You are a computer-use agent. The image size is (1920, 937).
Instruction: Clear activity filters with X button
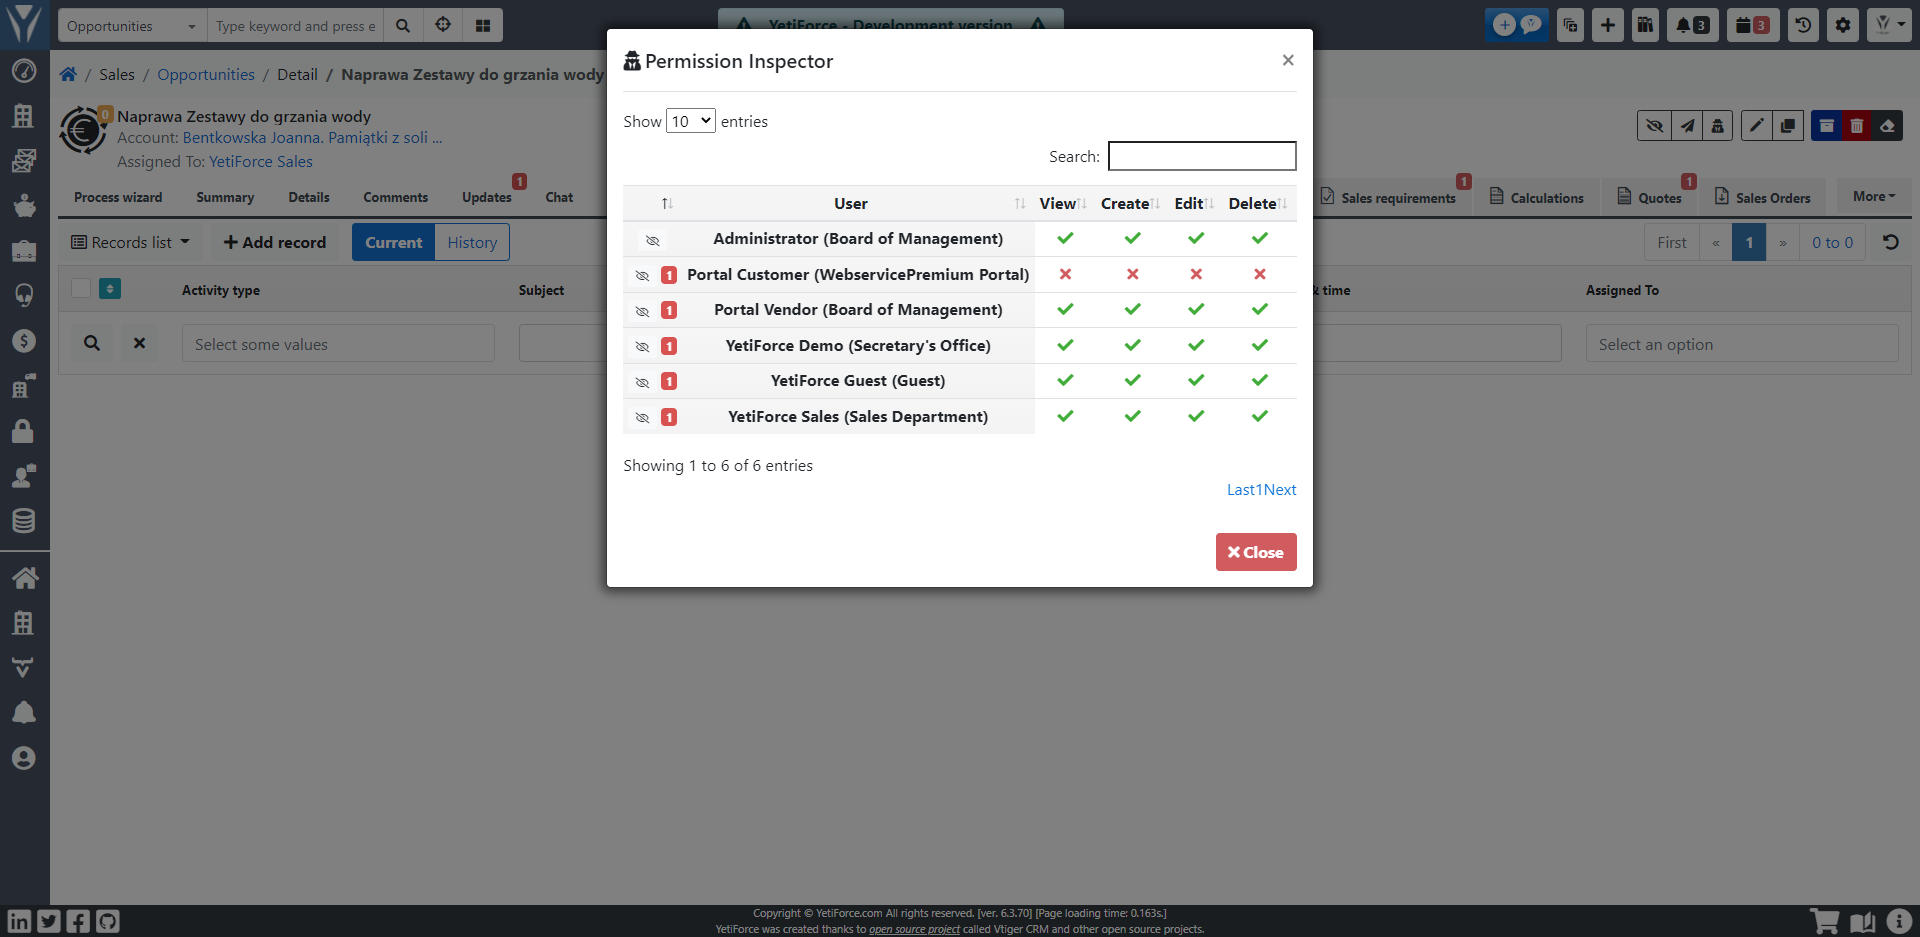click(139, 343)
